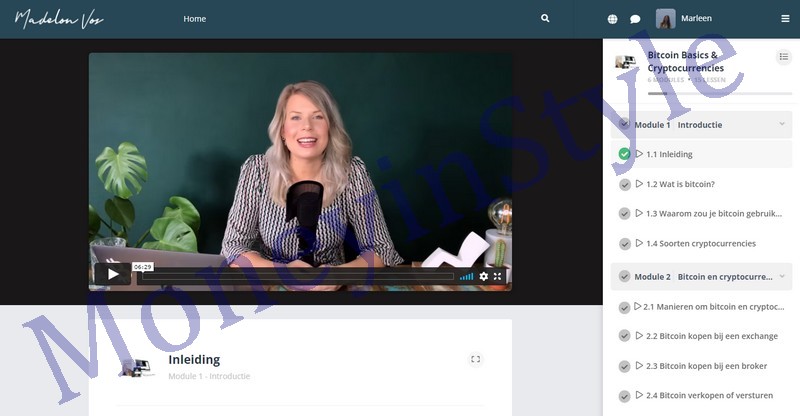Screen dimensions: 800x416
Task: Adjust the video volume bars
Action: click(x=466, y=276)
